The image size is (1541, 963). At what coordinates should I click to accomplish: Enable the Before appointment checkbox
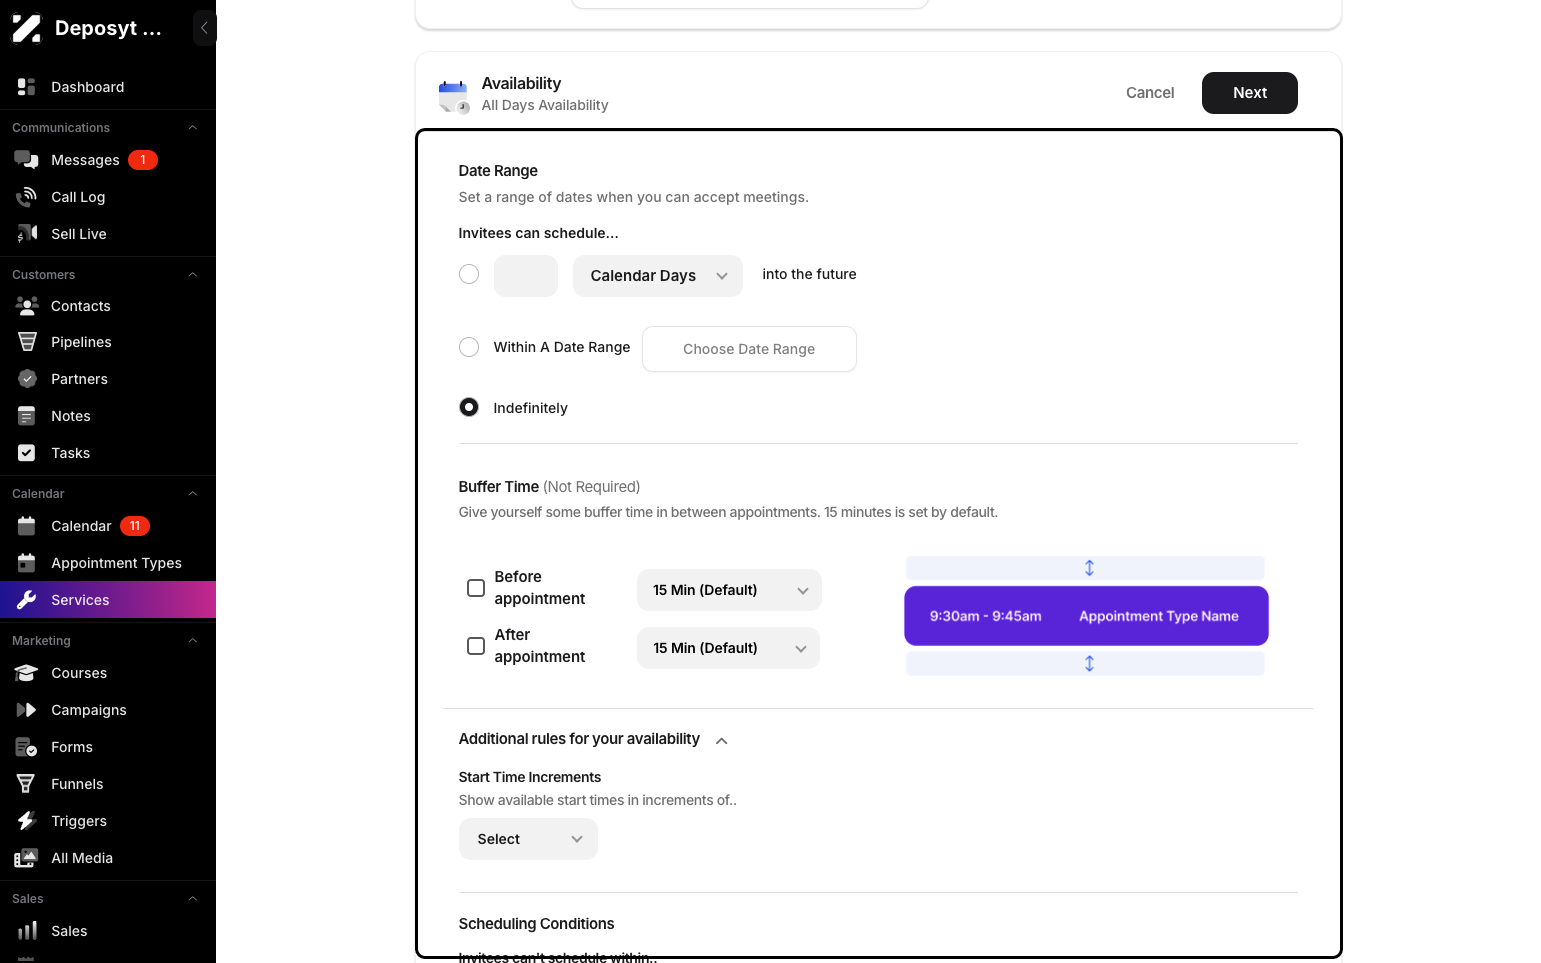pos(476,588)
